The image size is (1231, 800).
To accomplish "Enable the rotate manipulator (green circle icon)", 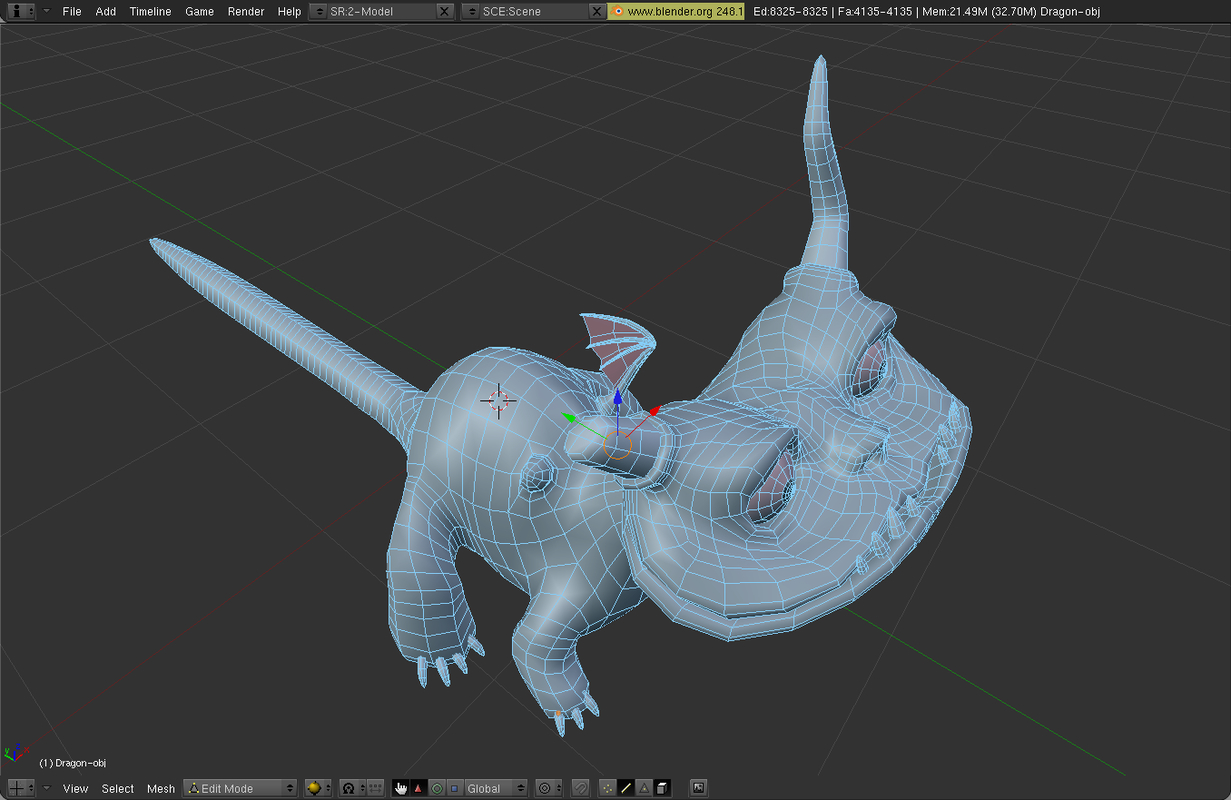I will [437, 788].
